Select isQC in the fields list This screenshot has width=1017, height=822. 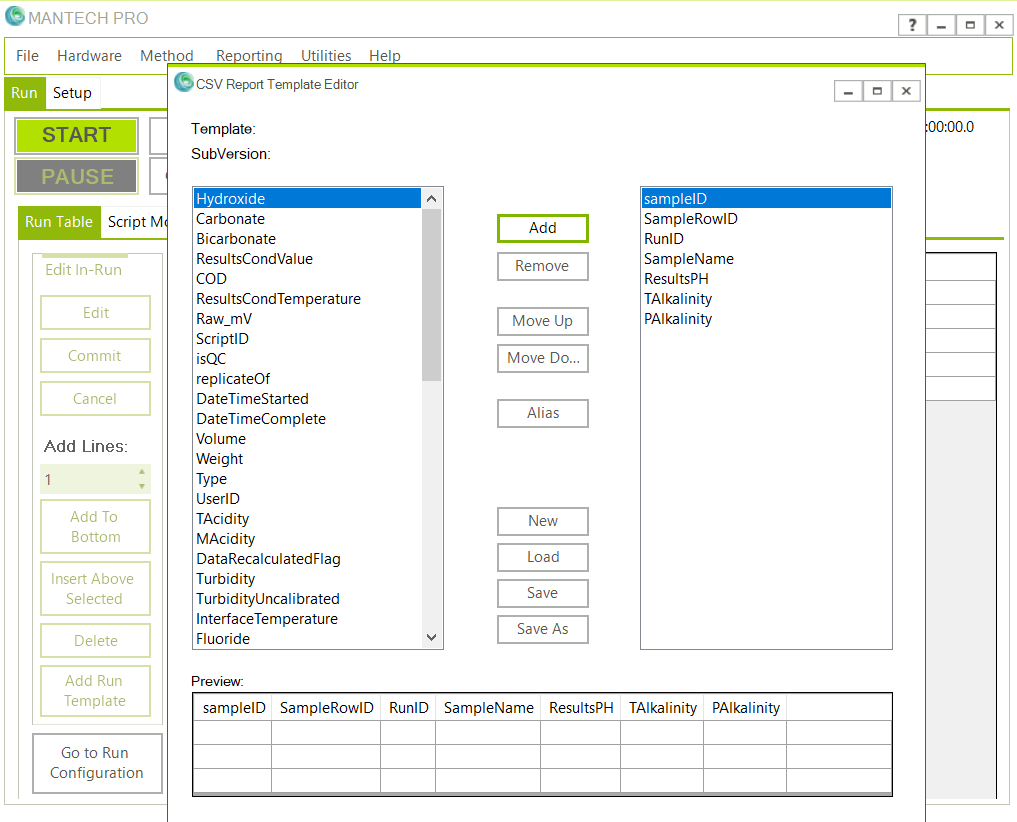click(307, 359)
